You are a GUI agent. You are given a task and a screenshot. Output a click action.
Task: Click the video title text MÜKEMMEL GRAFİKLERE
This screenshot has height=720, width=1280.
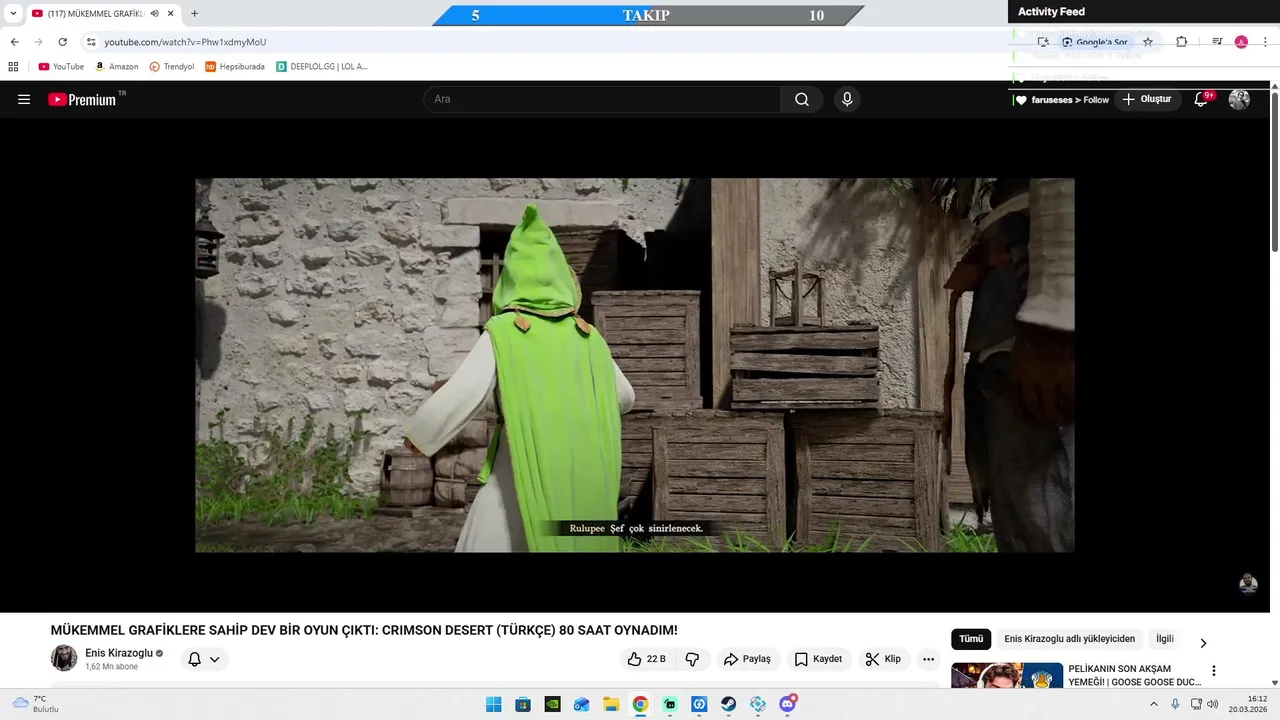(364, 630)
